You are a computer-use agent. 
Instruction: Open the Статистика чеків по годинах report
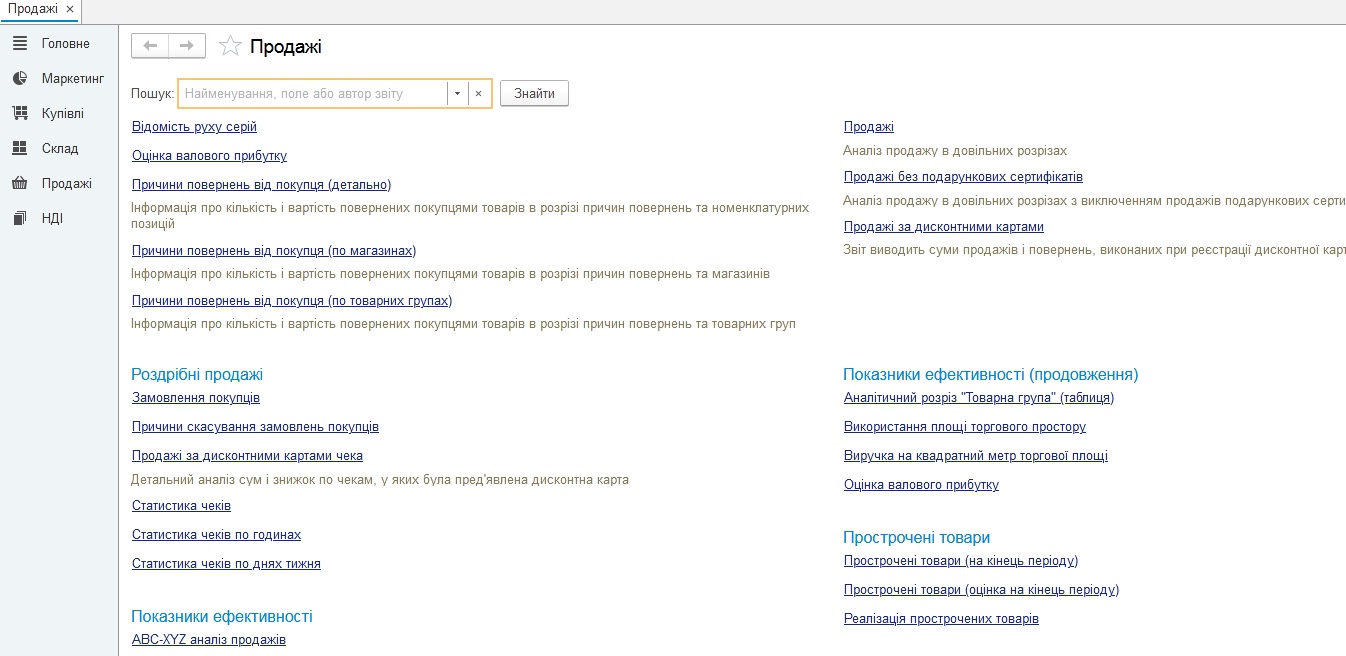pos(216,535)
